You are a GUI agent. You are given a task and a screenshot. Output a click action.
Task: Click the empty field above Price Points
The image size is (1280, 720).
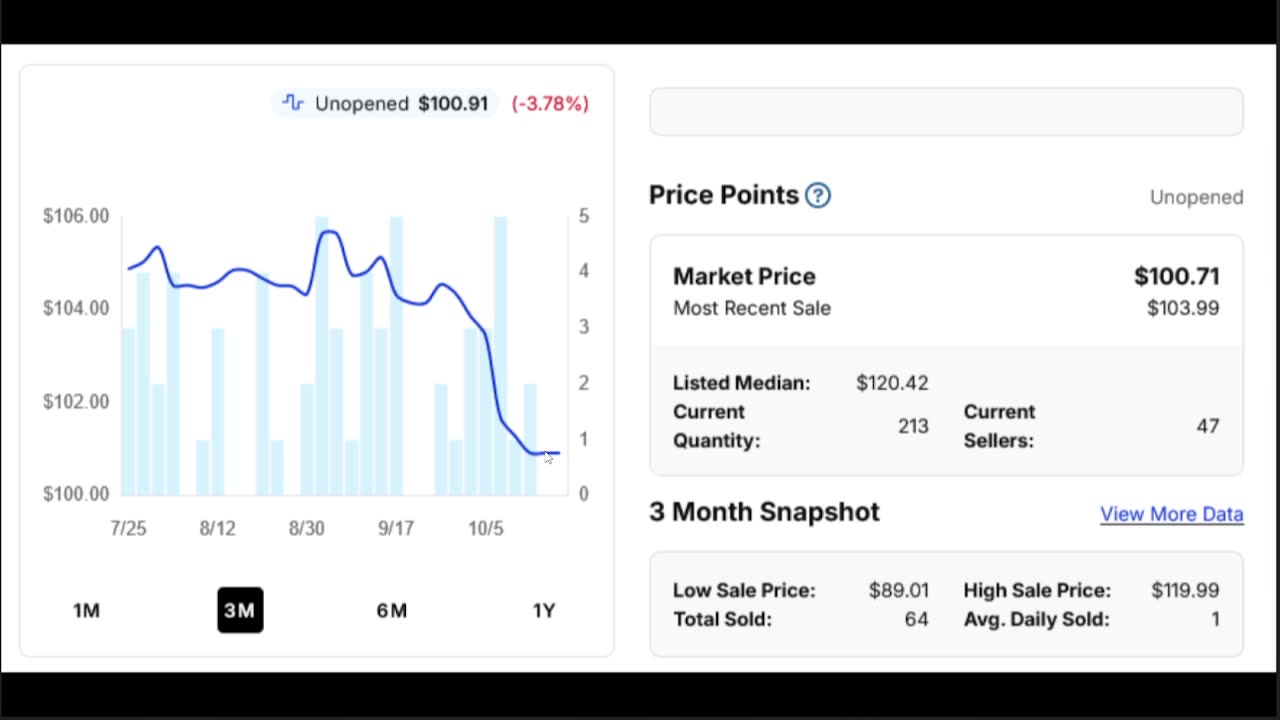click(x=946, y=111)
